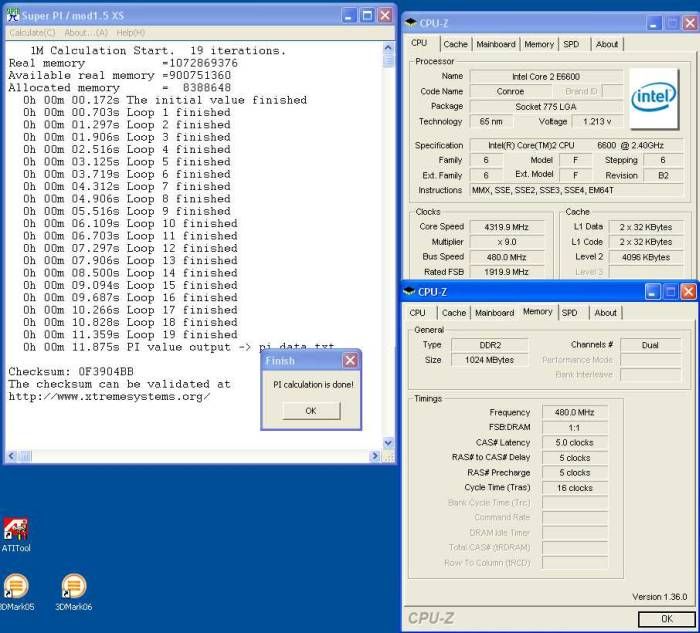Close the Finish dialog with its X
The height and width of the screenshot is (633, 700).
[350, 360]
